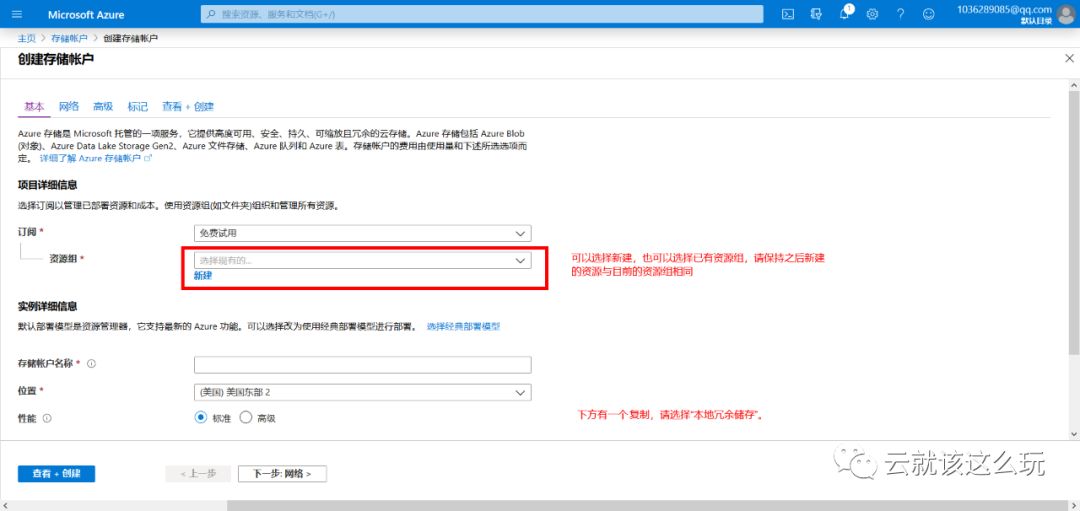Select the 高级 performance radio button
This screenshot has height=511, width=1080.
click(x=245, y=417)
